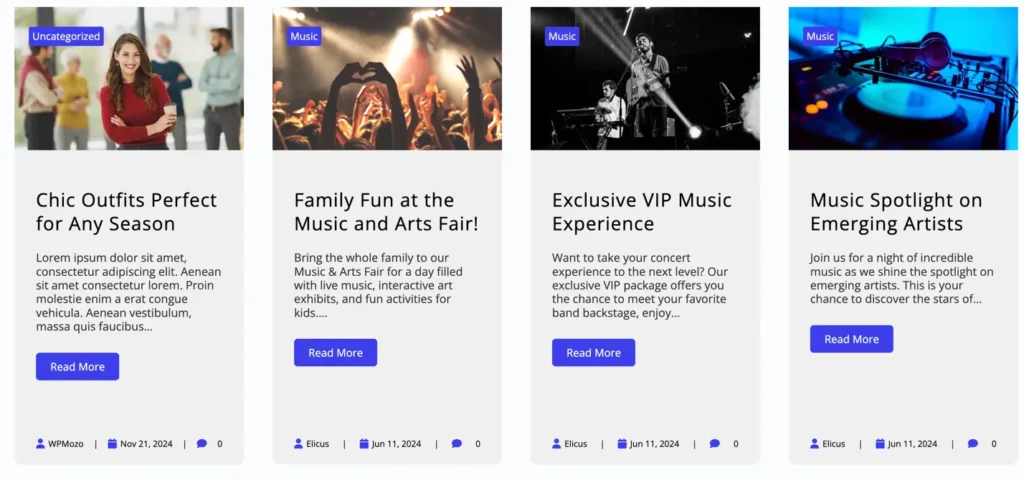Click calendar icon on Exclusive VIP card
Screen dimensions: 1024x480
623,444
